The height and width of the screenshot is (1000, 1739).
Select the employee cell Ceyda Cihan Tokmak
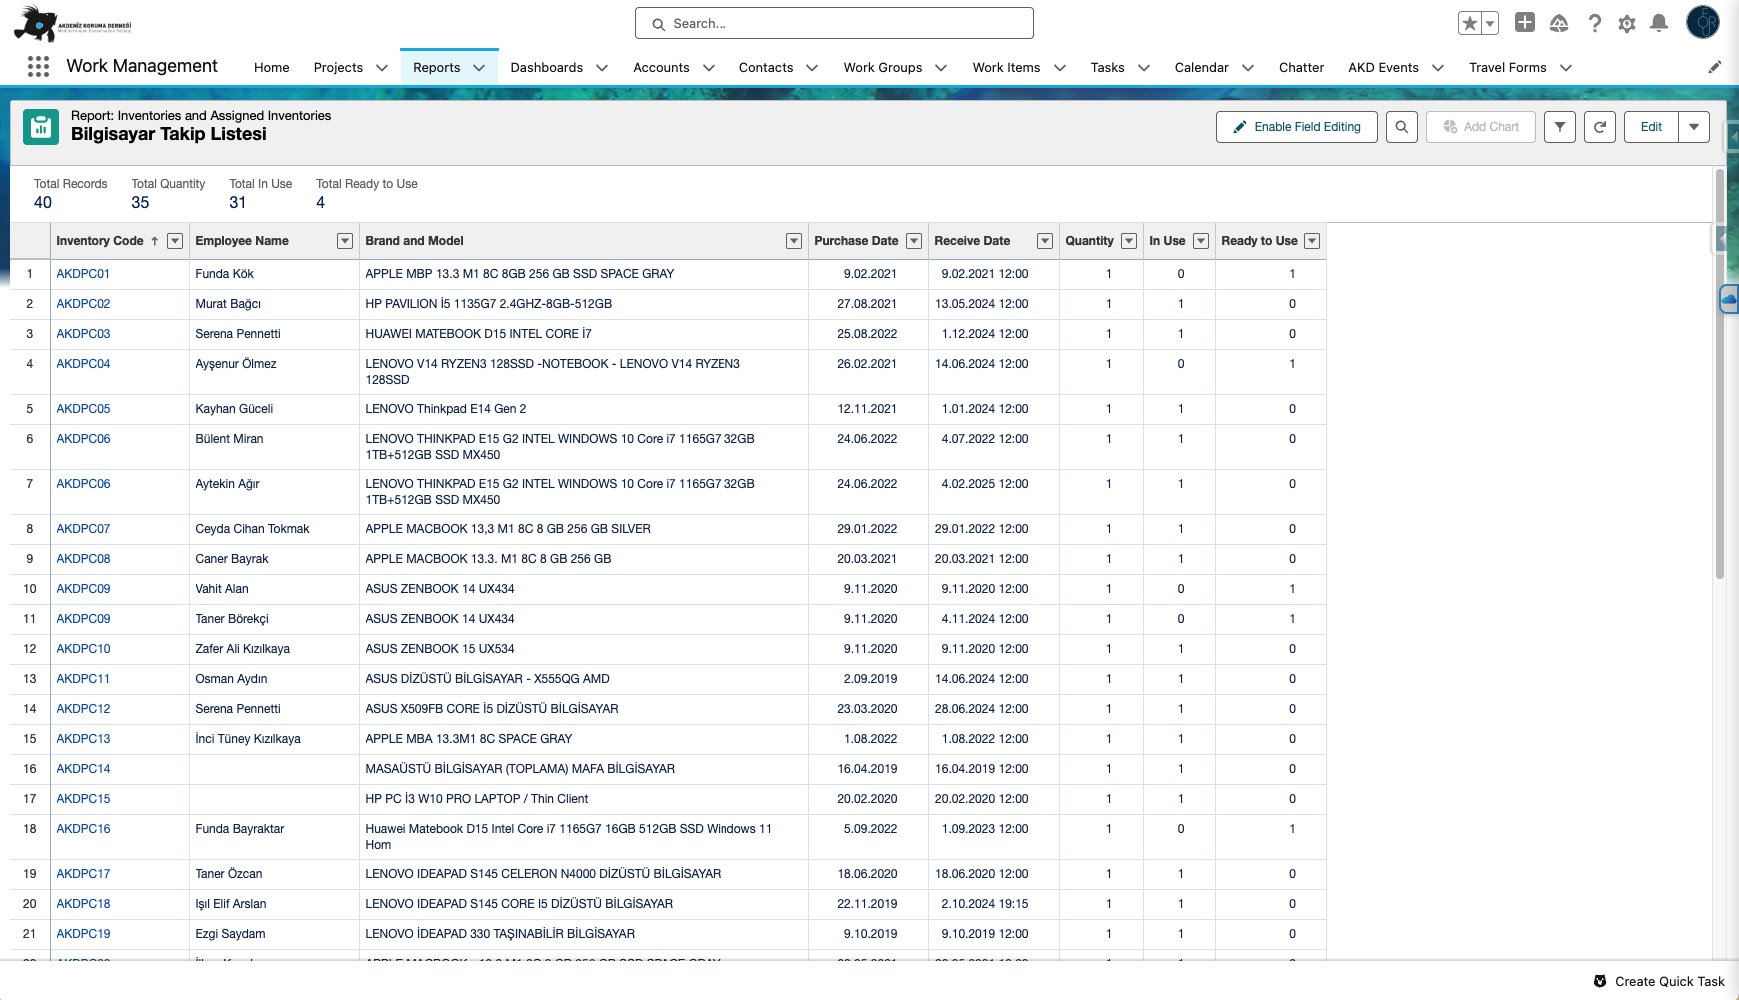[274, 529]
